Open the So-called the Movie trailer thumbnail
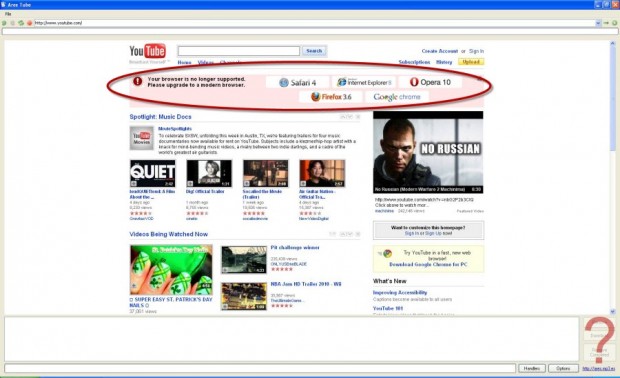 click(x=265, y=173)
